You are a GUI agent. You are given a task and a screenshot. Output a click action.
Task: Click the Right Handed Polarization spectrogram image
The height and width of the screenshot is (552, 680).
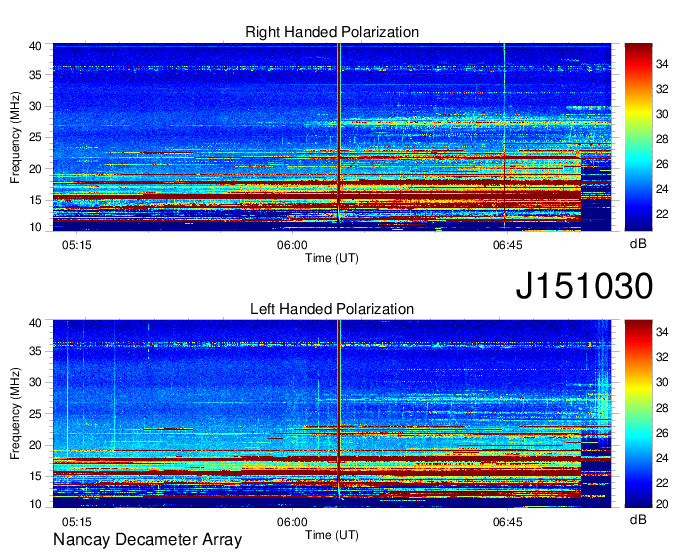pos(332,137)
